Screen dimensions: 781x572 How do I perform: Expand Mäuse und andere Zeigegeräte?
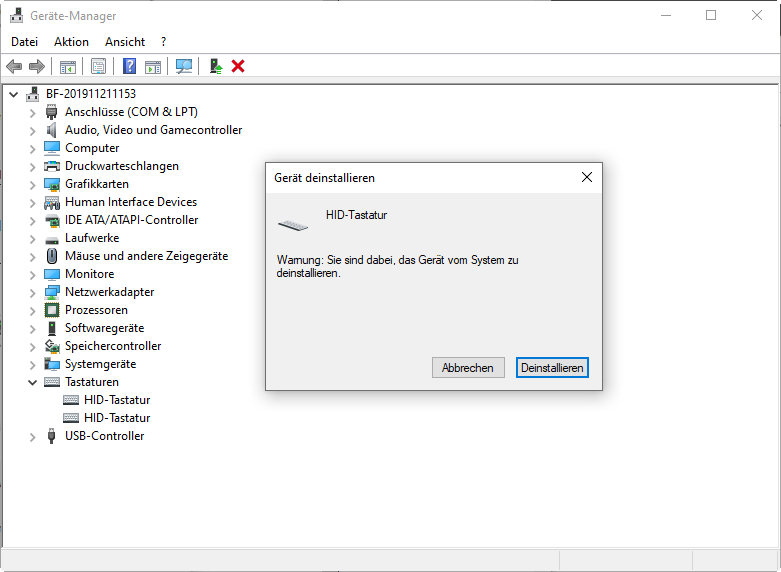coord(32,257)
